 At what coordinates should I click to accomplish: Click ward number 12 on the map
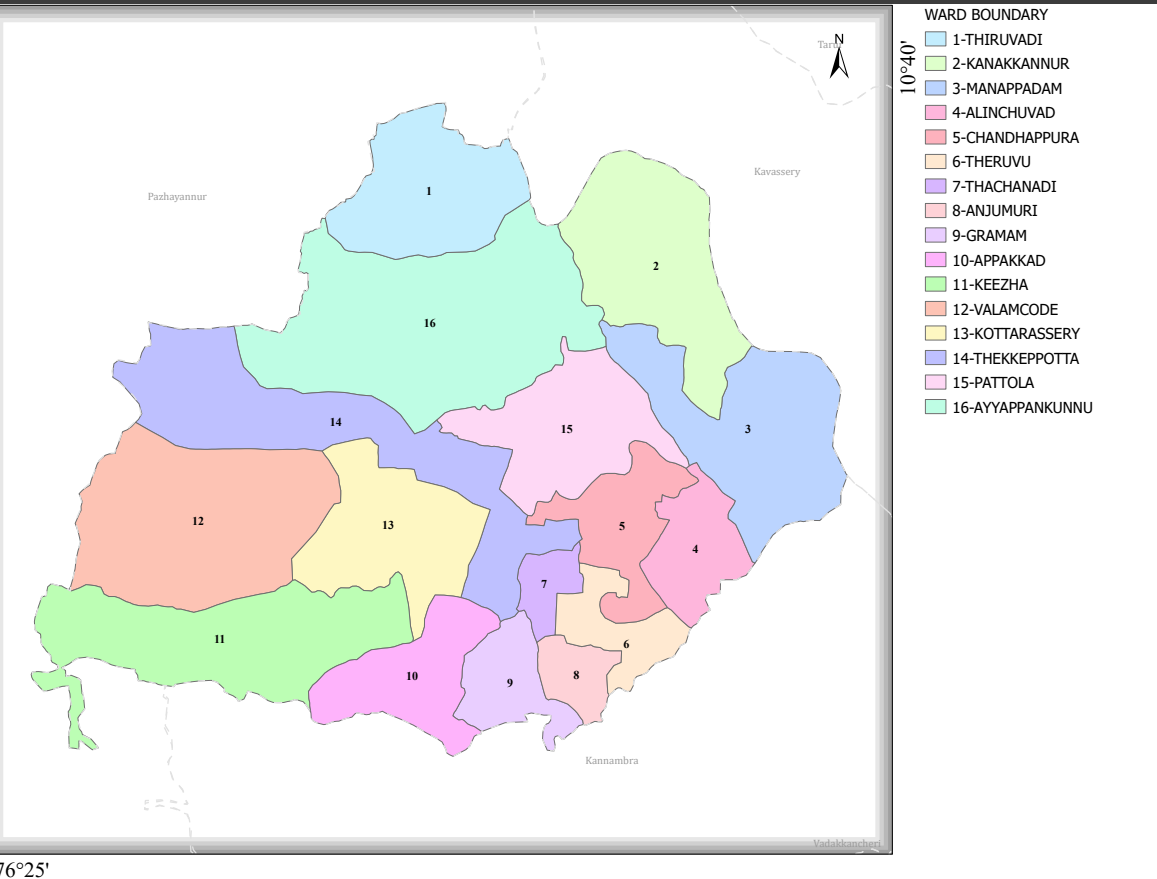tap(198, 521)
